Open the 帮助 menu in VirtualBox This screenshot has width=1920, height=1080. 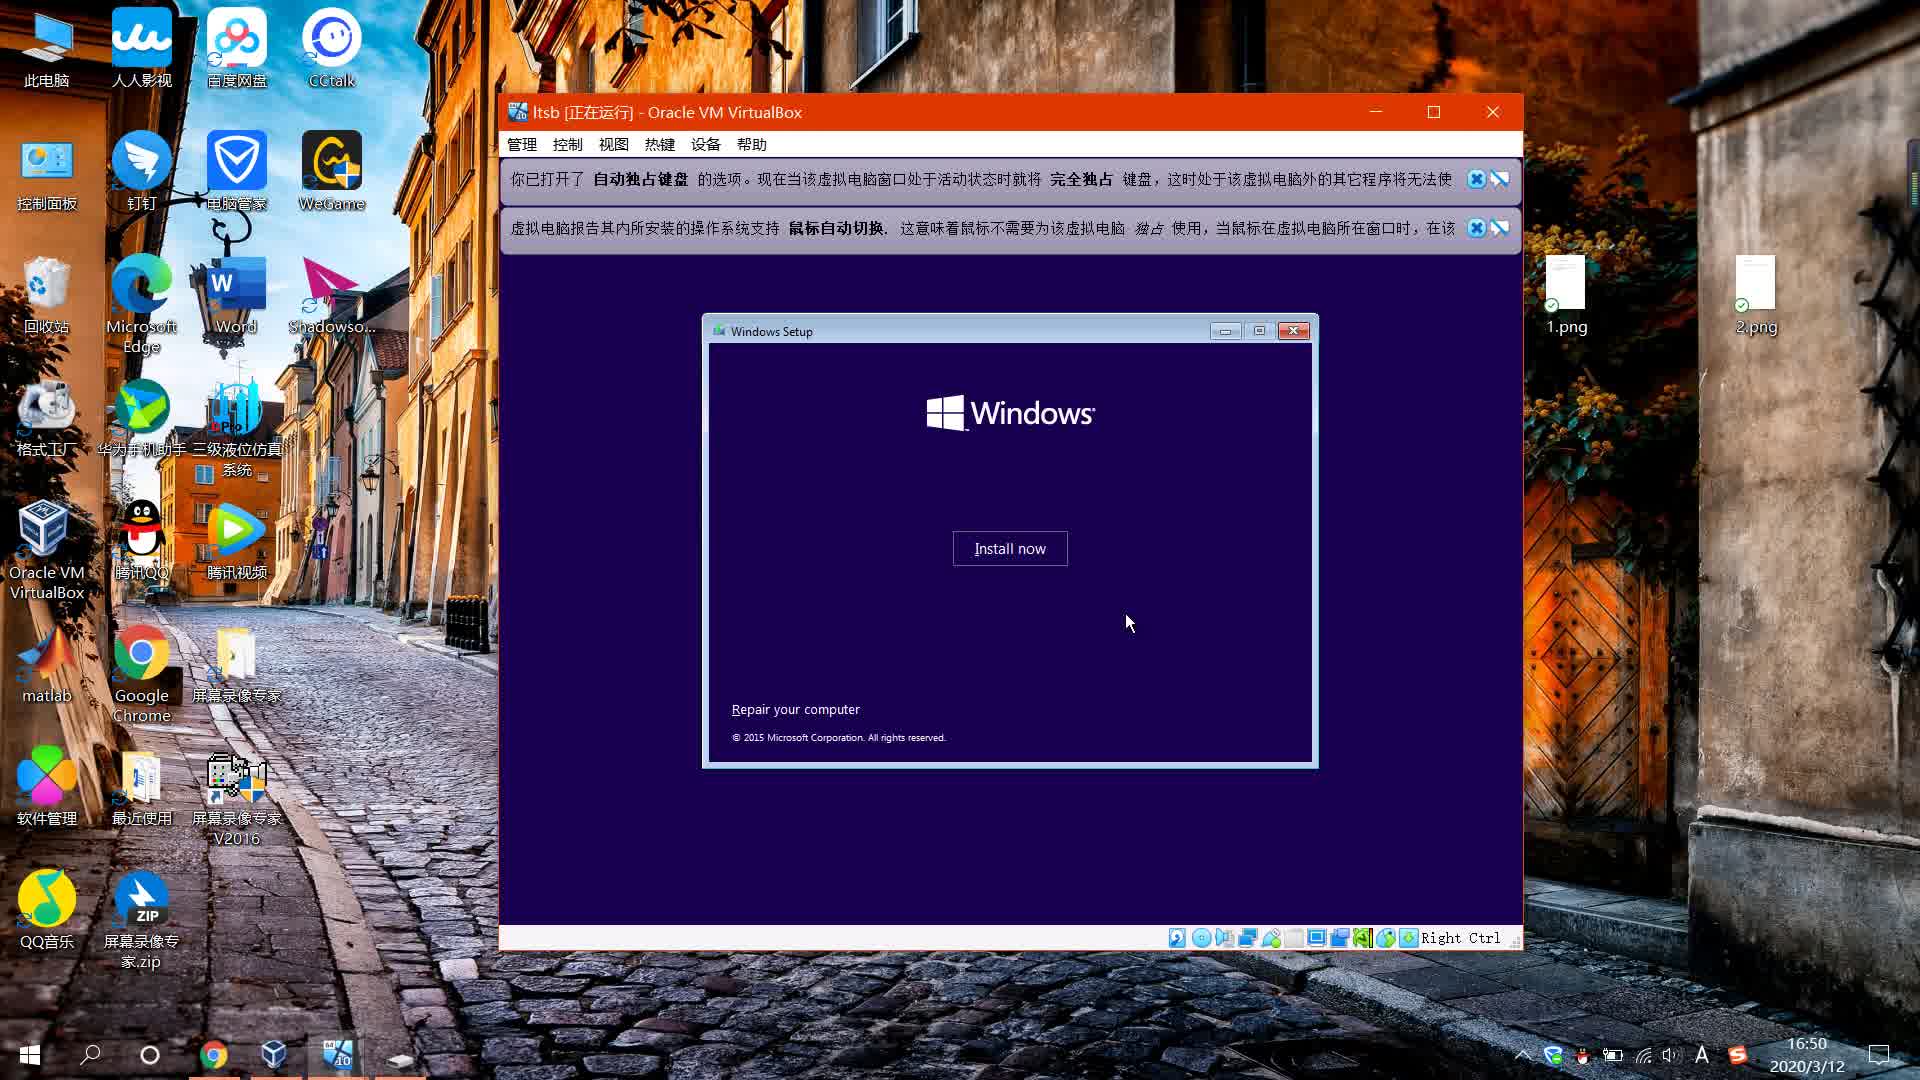(x=752, y=144)
